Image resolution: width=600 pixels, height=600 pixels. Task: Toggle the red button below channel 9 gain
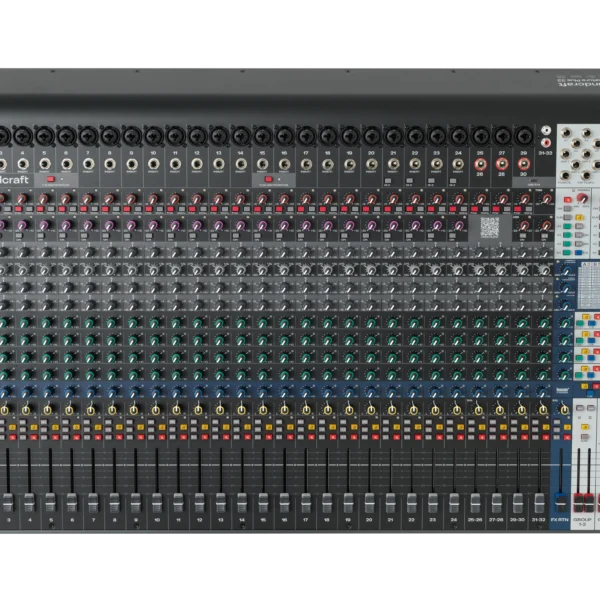(127, 209)
